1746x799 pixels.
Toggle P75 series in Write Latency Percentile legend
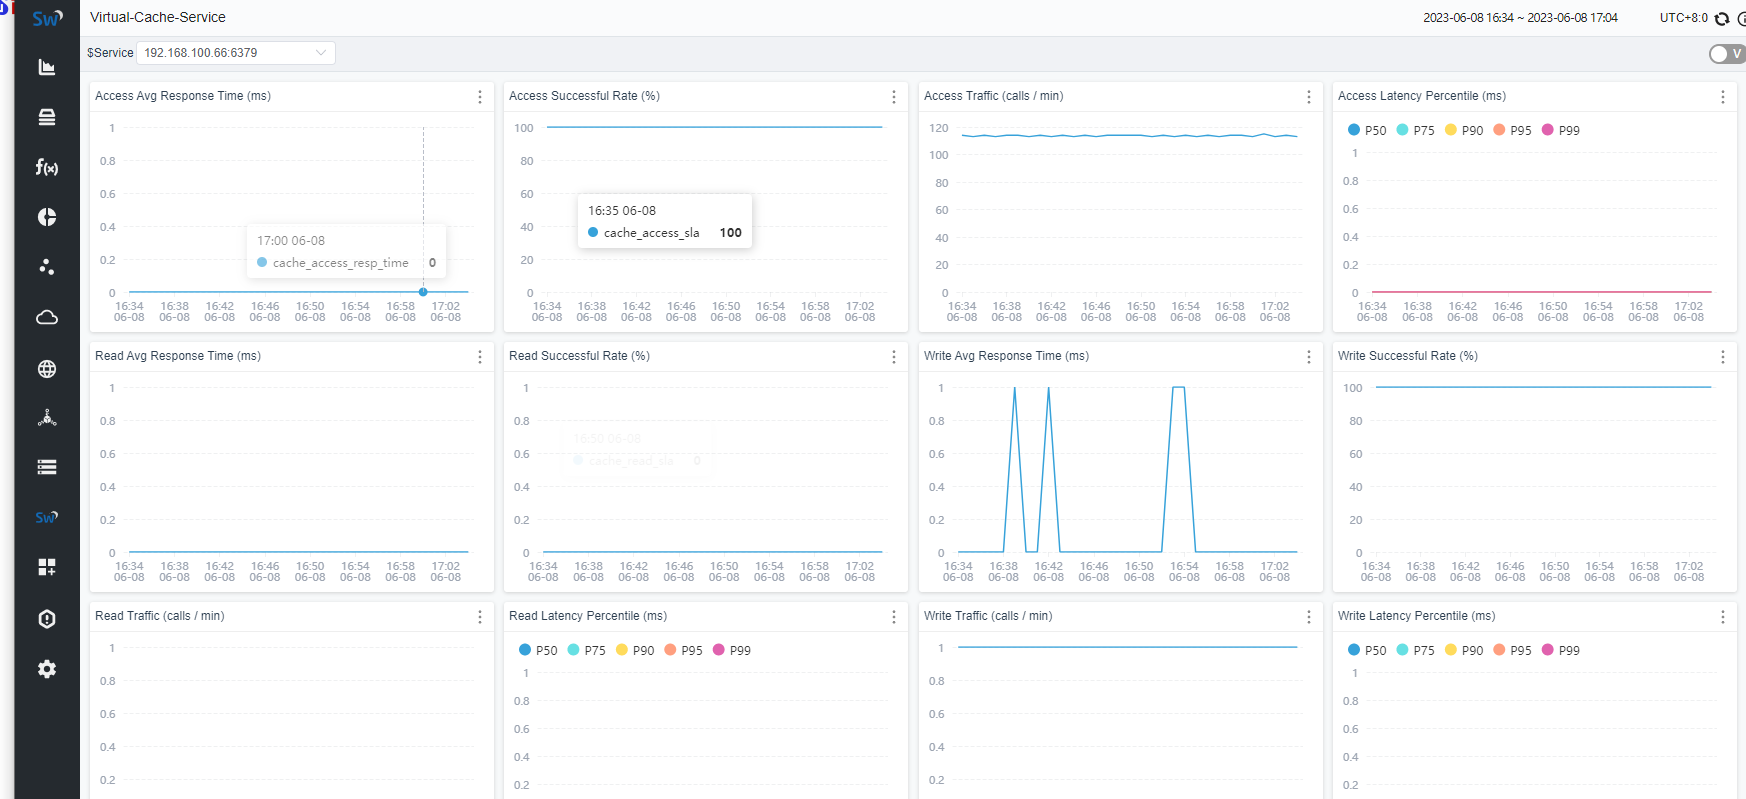pos(1416,650)
